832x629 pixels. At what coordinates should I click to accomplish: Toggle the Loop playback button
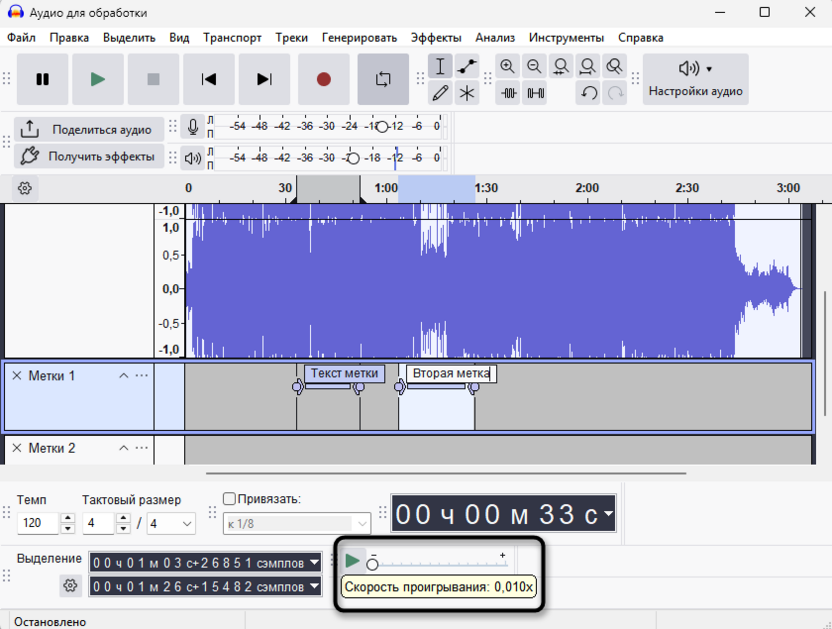383,79
